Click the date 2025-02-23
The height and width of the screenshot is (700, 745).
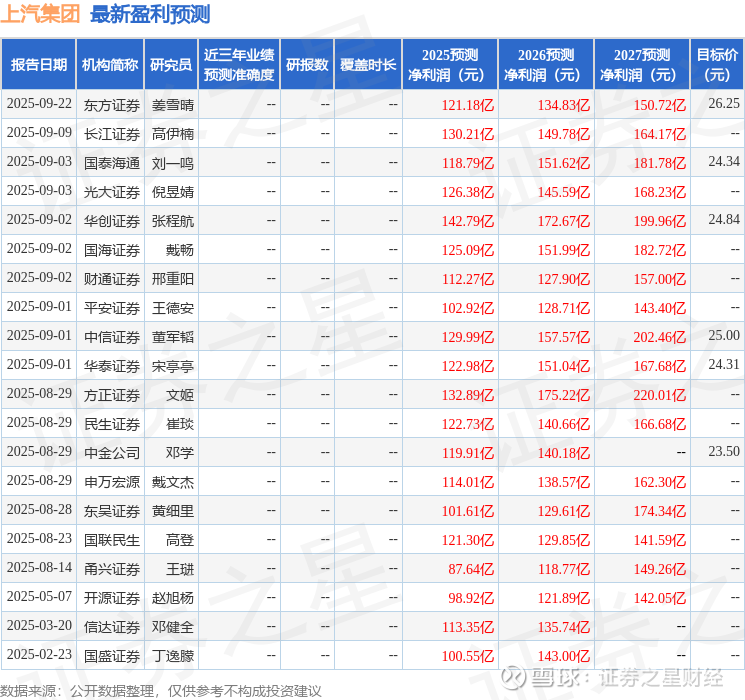pyautogui.click(x=39, y=654)
